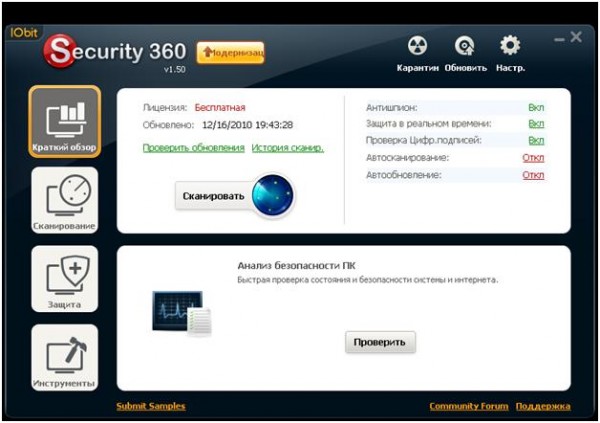
Task: Open the Проверить обновления link
Action: coord(194,148)
